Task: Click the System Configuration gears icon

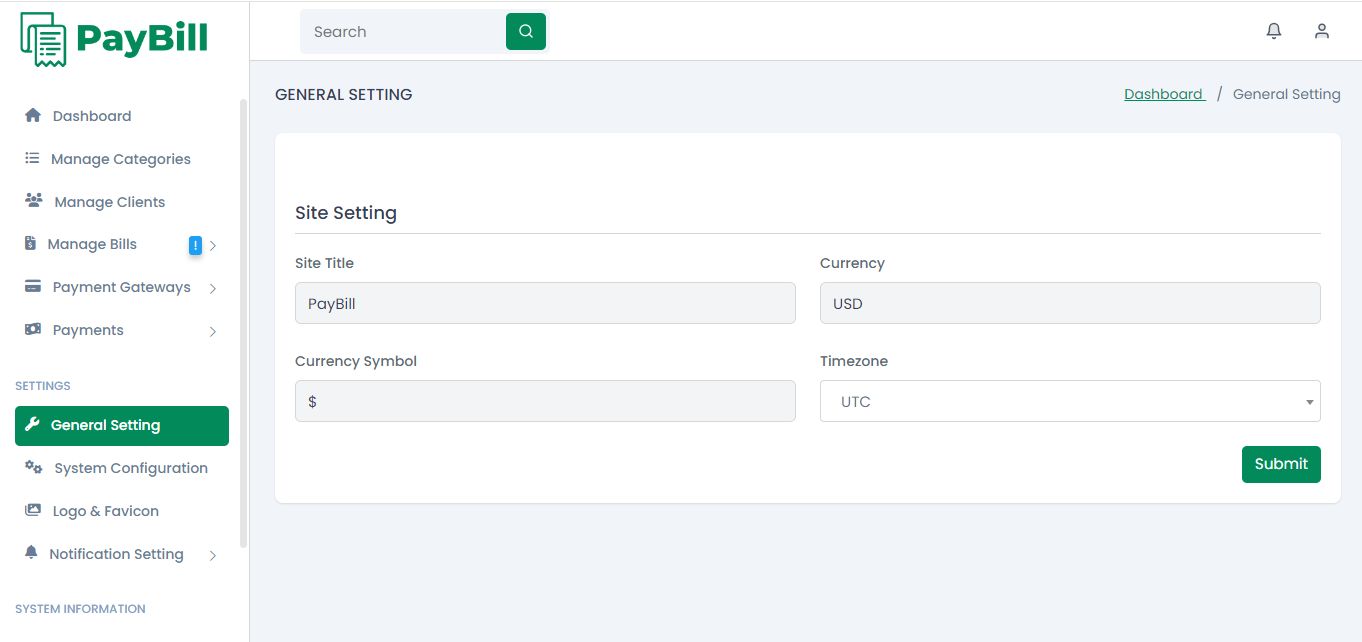Action: pyautogui.click(x=34, y=468)
